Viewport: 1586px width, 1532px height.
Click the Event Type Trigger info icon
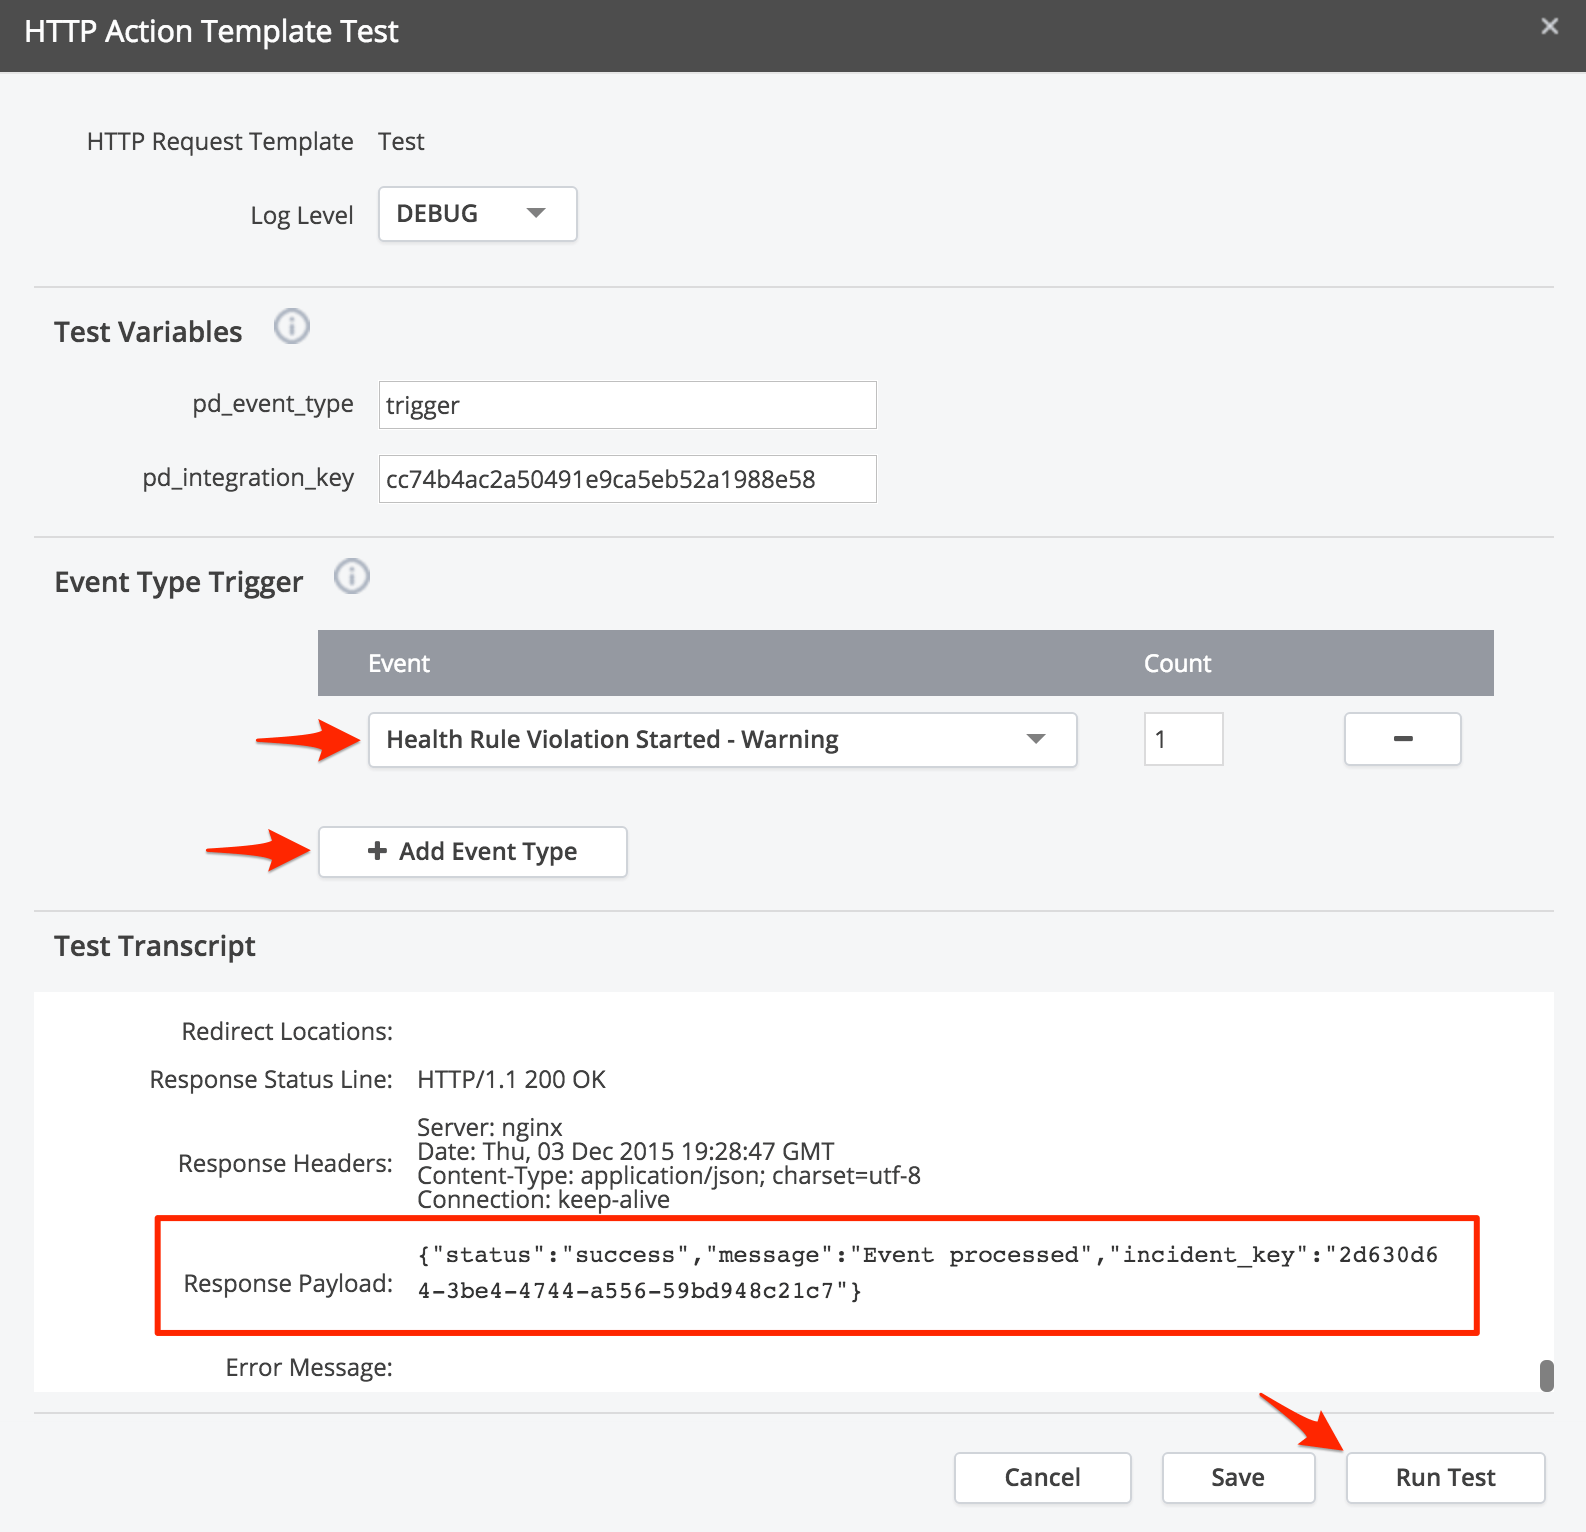(x=351, y=577)
